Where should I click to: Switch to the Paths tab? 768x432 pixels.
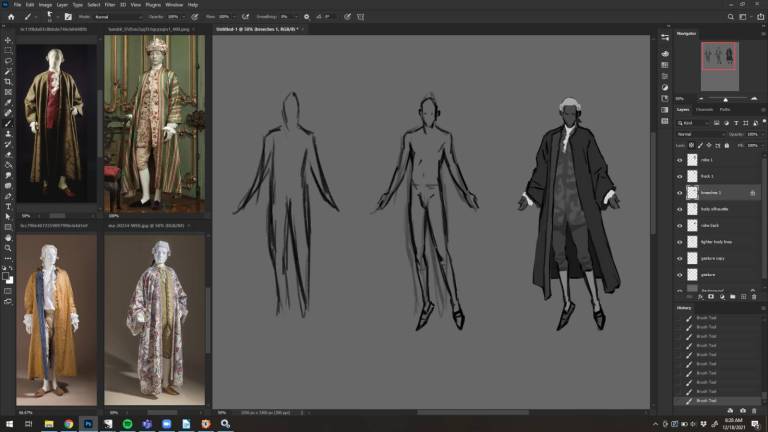pyautogui.click(x=724, y=109)
